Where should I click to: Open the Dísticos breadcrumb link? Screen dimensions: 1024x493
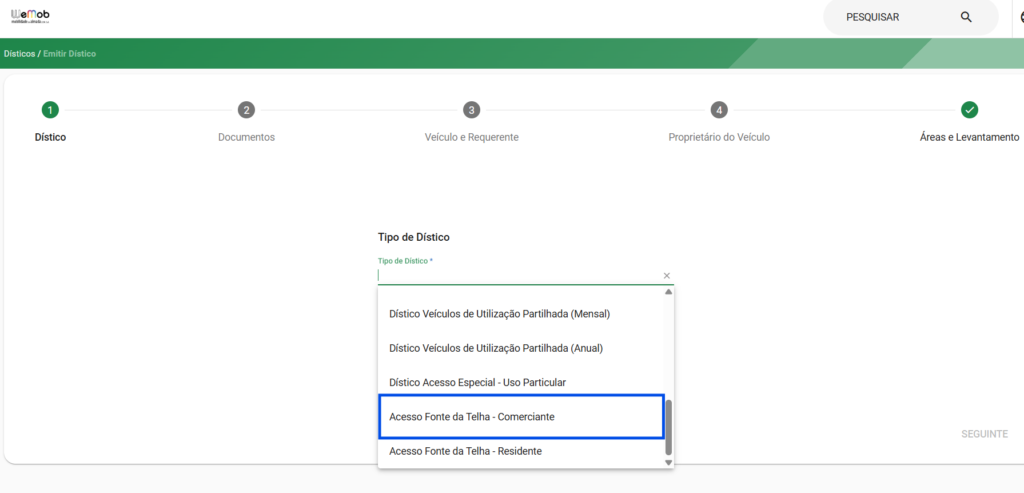[x=19, y=54]
